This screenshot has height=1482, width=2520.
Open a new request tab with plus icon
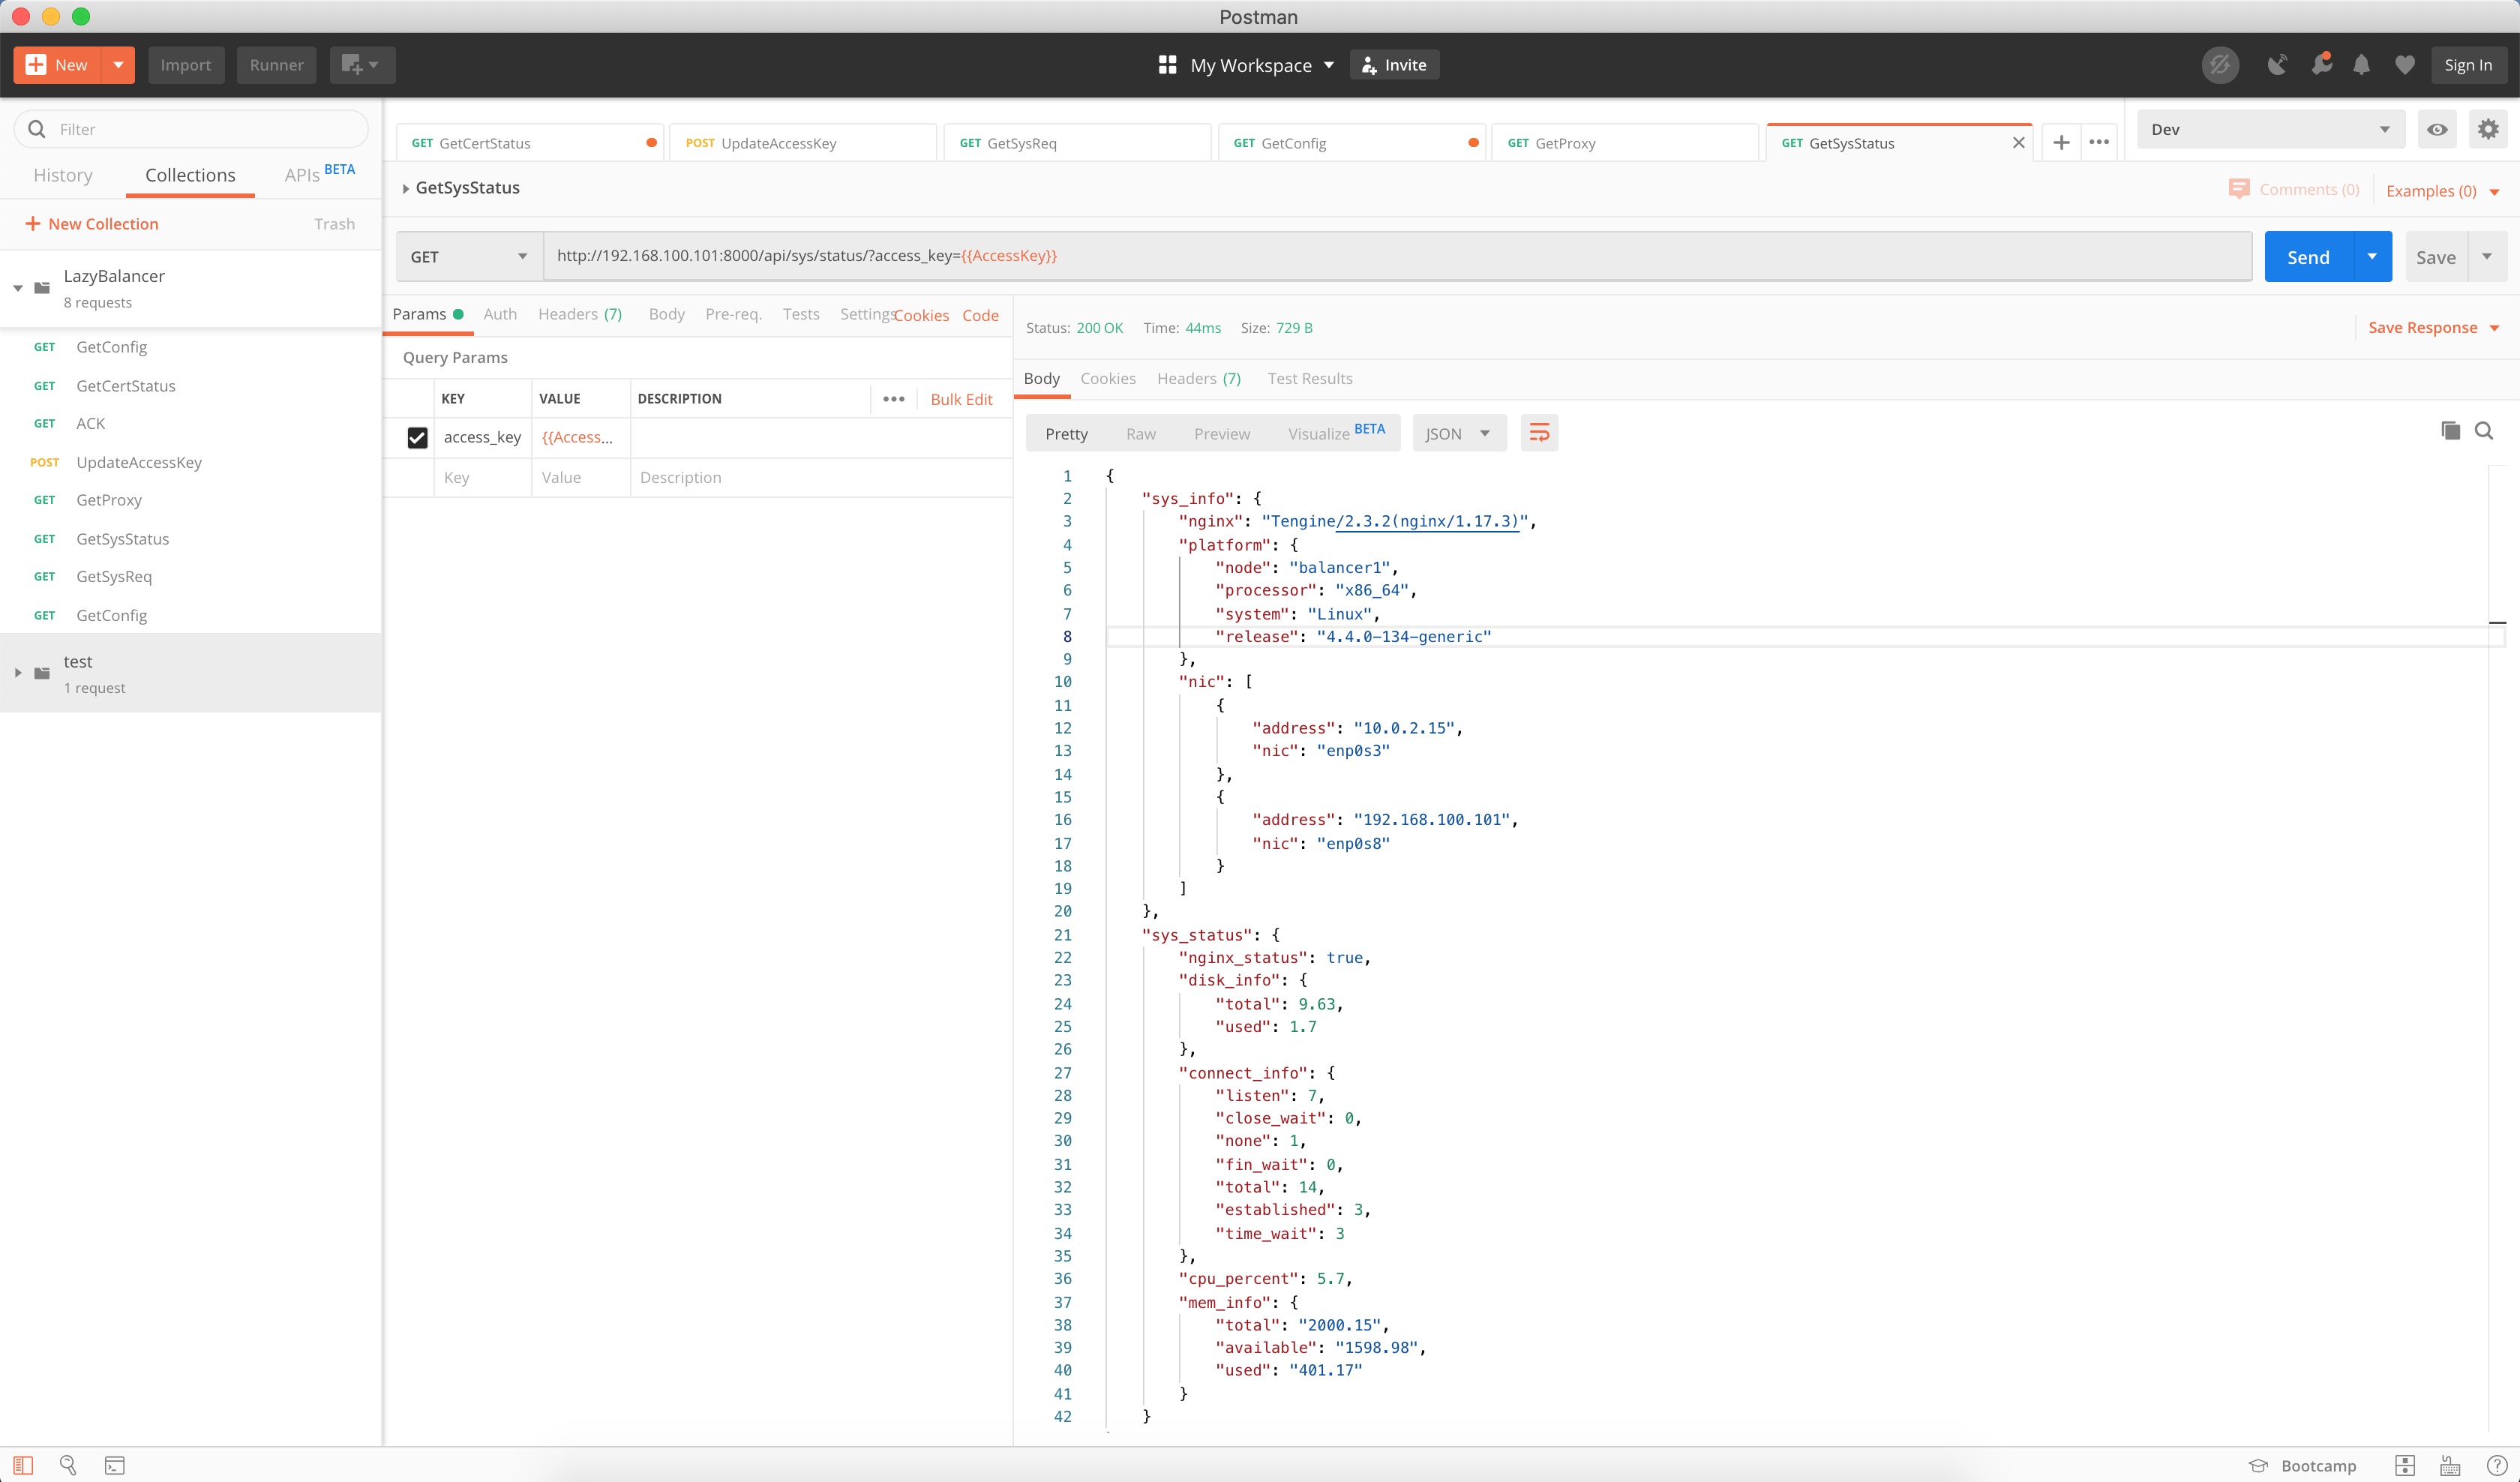click(2061, 143)
